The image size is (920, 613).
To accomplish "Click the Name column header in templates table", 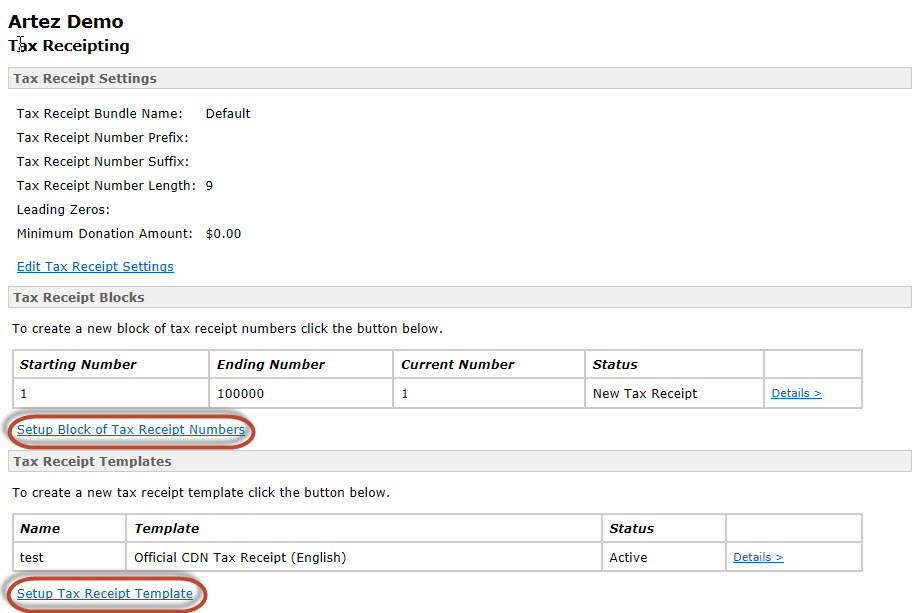I will (x=40, y=529).
